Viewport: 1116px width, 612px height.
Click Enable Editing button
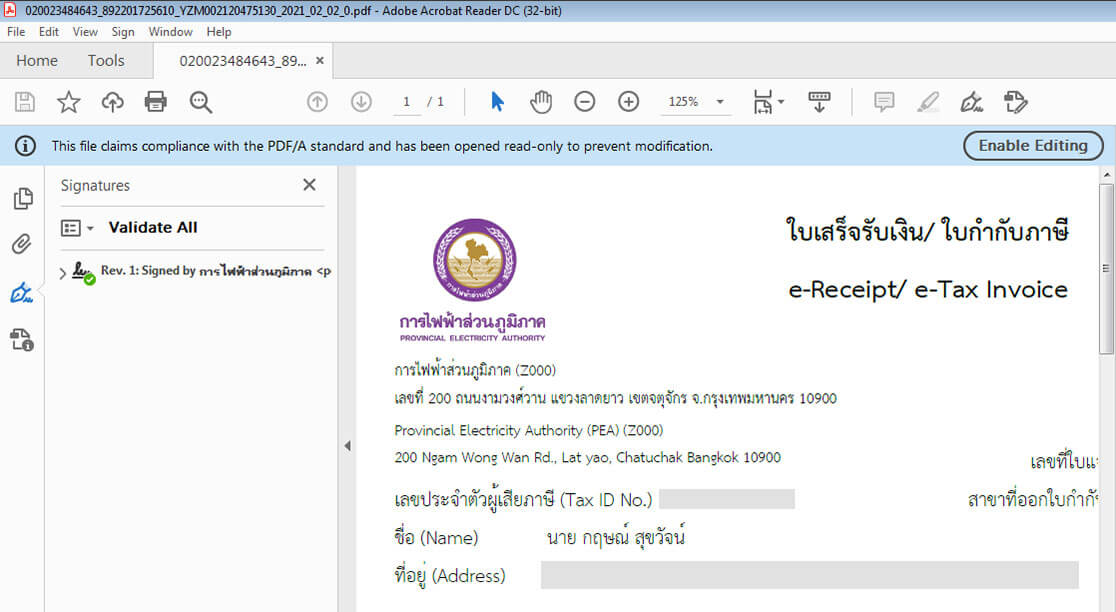click(1033, 146)
